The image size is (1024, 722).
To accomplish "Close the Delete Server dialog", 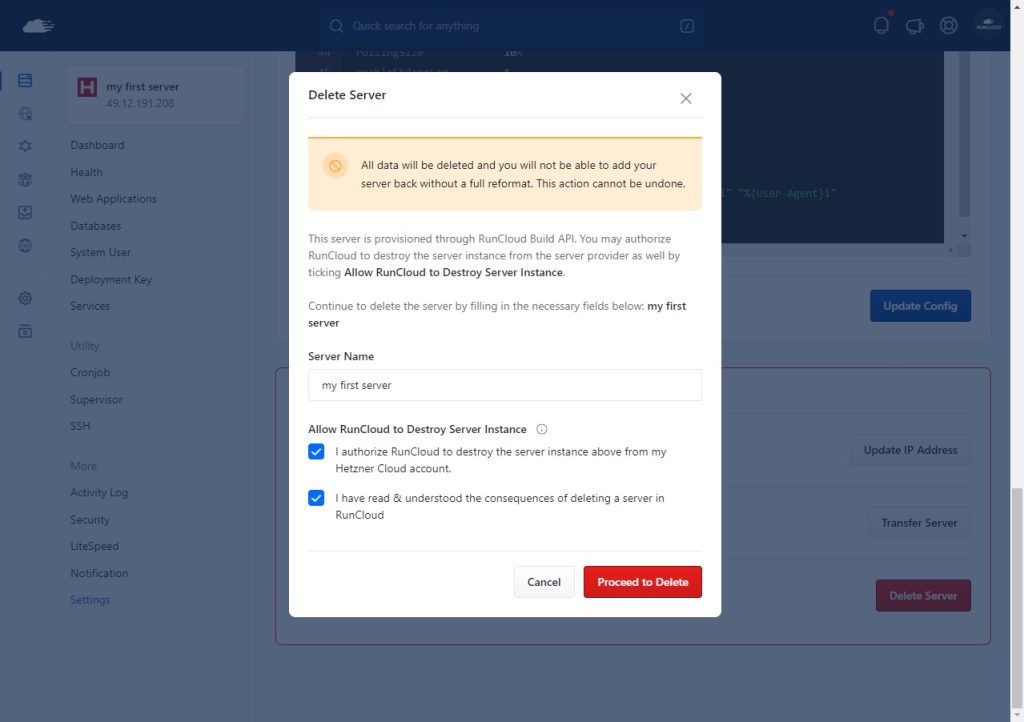I will [x=686, y=98].
